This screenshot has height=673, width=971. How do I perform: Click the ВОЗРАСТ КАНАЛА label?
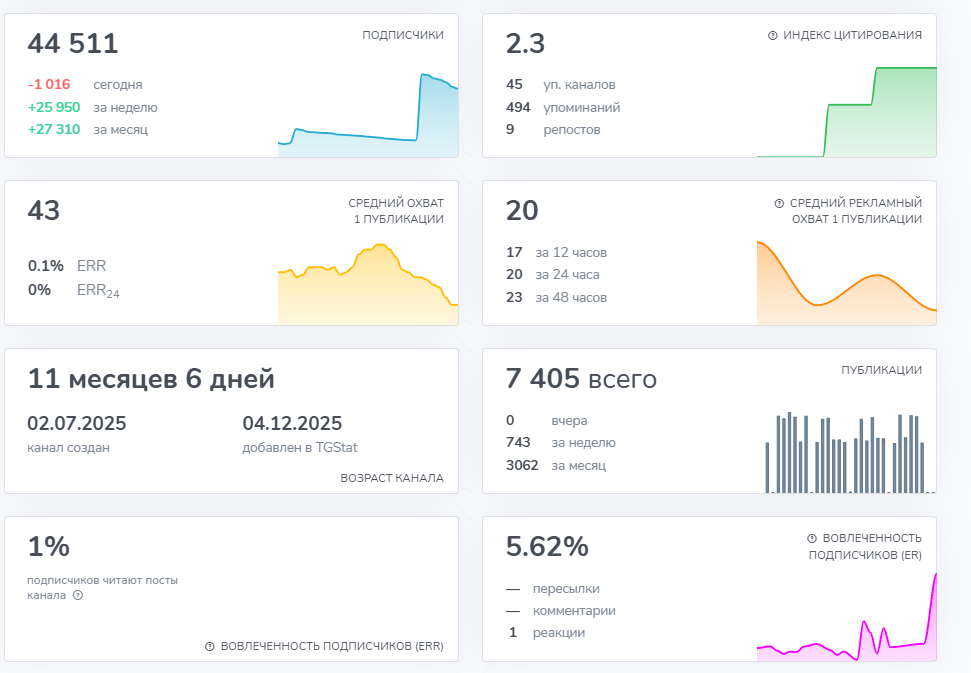pyautogui.click(x=392, y=479)
